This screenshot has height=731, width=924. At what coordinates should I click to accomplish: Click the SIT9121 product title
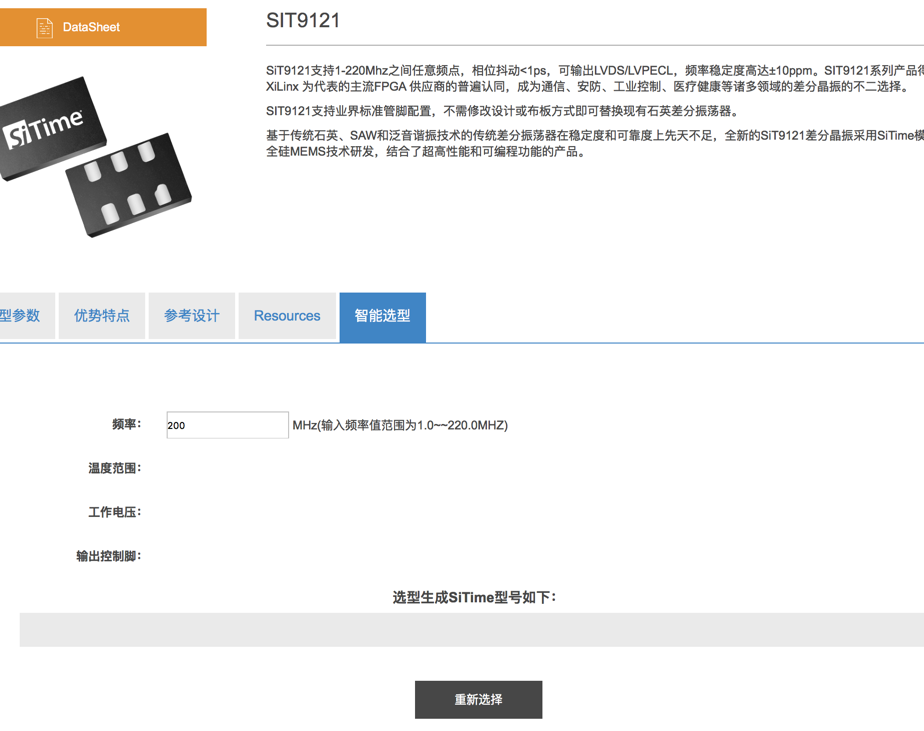[x=303, y=21]
